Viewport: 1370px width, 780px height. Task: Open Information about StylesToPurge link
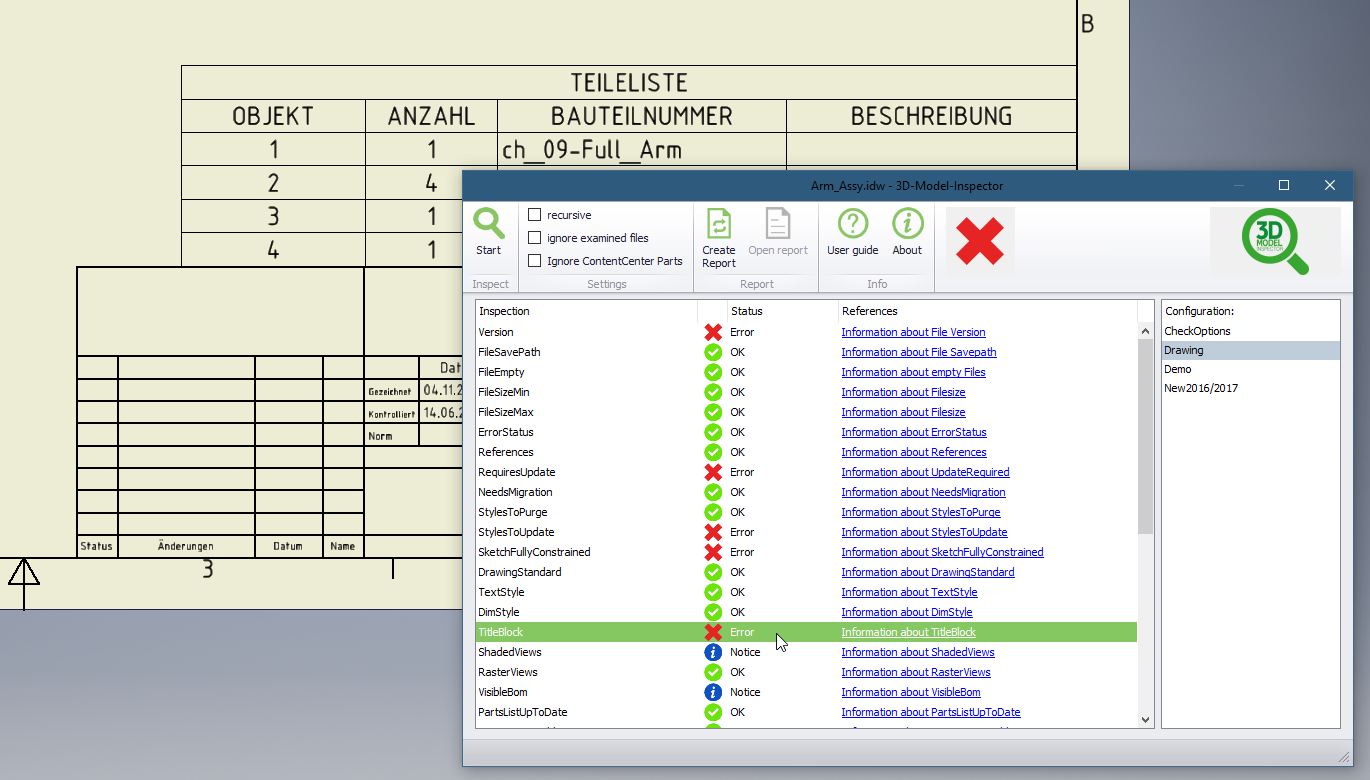tap(922, 512)
